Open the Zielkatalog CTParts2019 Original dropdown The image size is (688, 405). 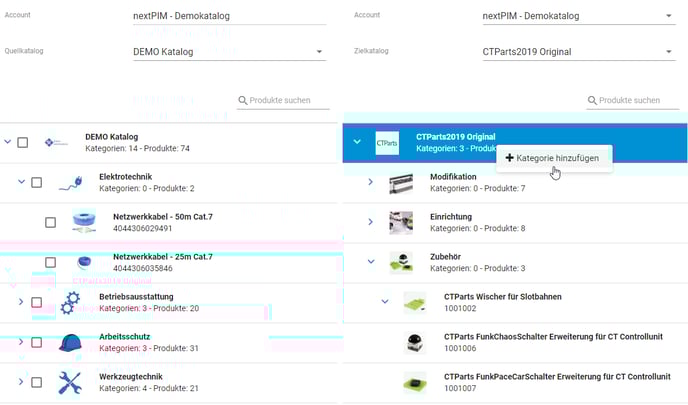[x=579, y=52]
